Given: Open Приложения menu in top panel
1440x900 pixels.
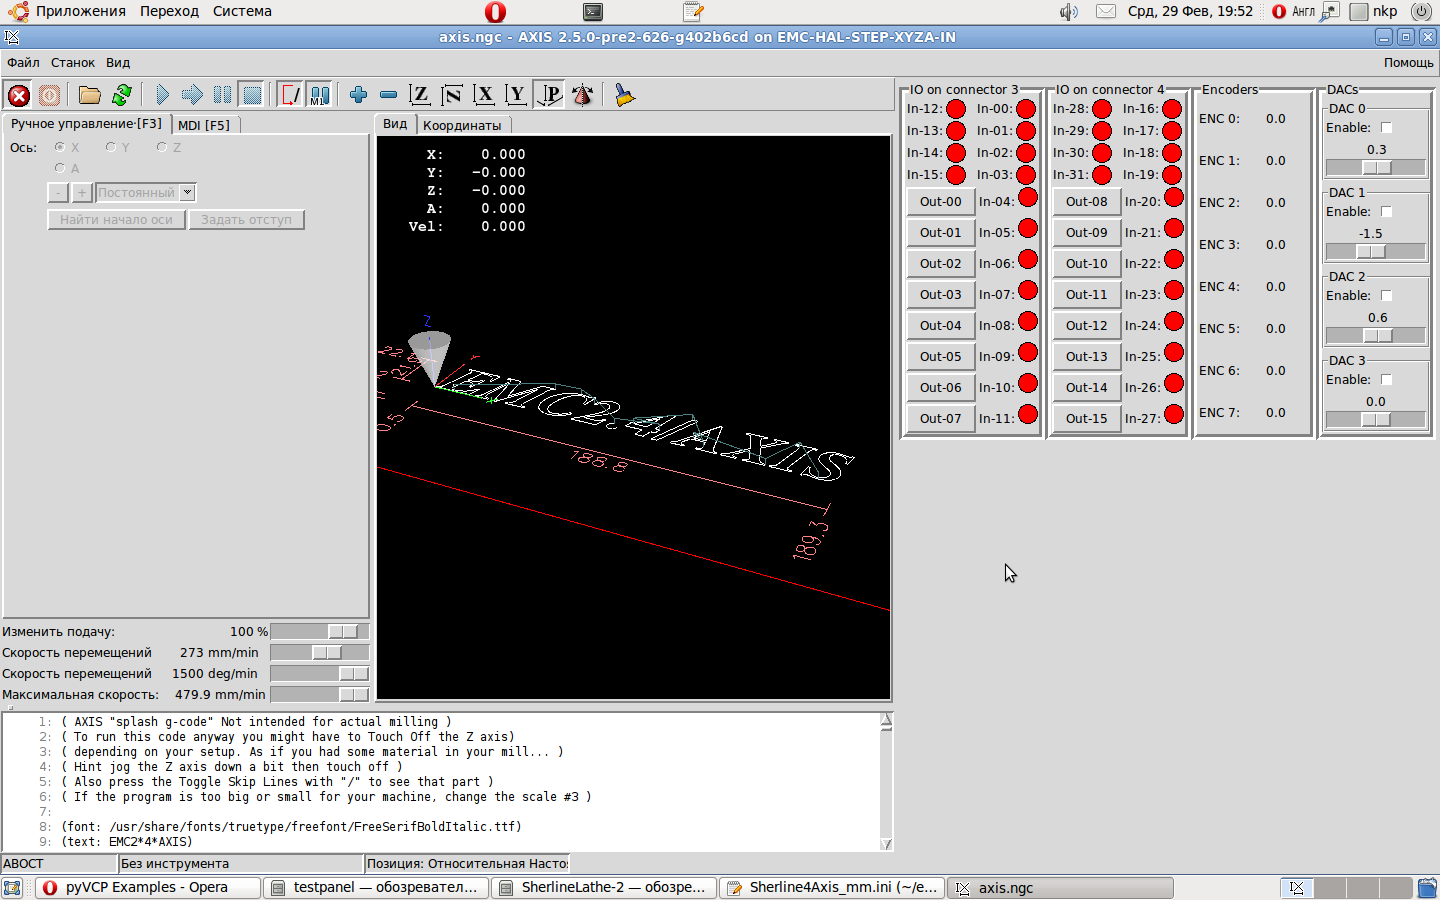Looking at the screenshot, I should click(81, 11).
